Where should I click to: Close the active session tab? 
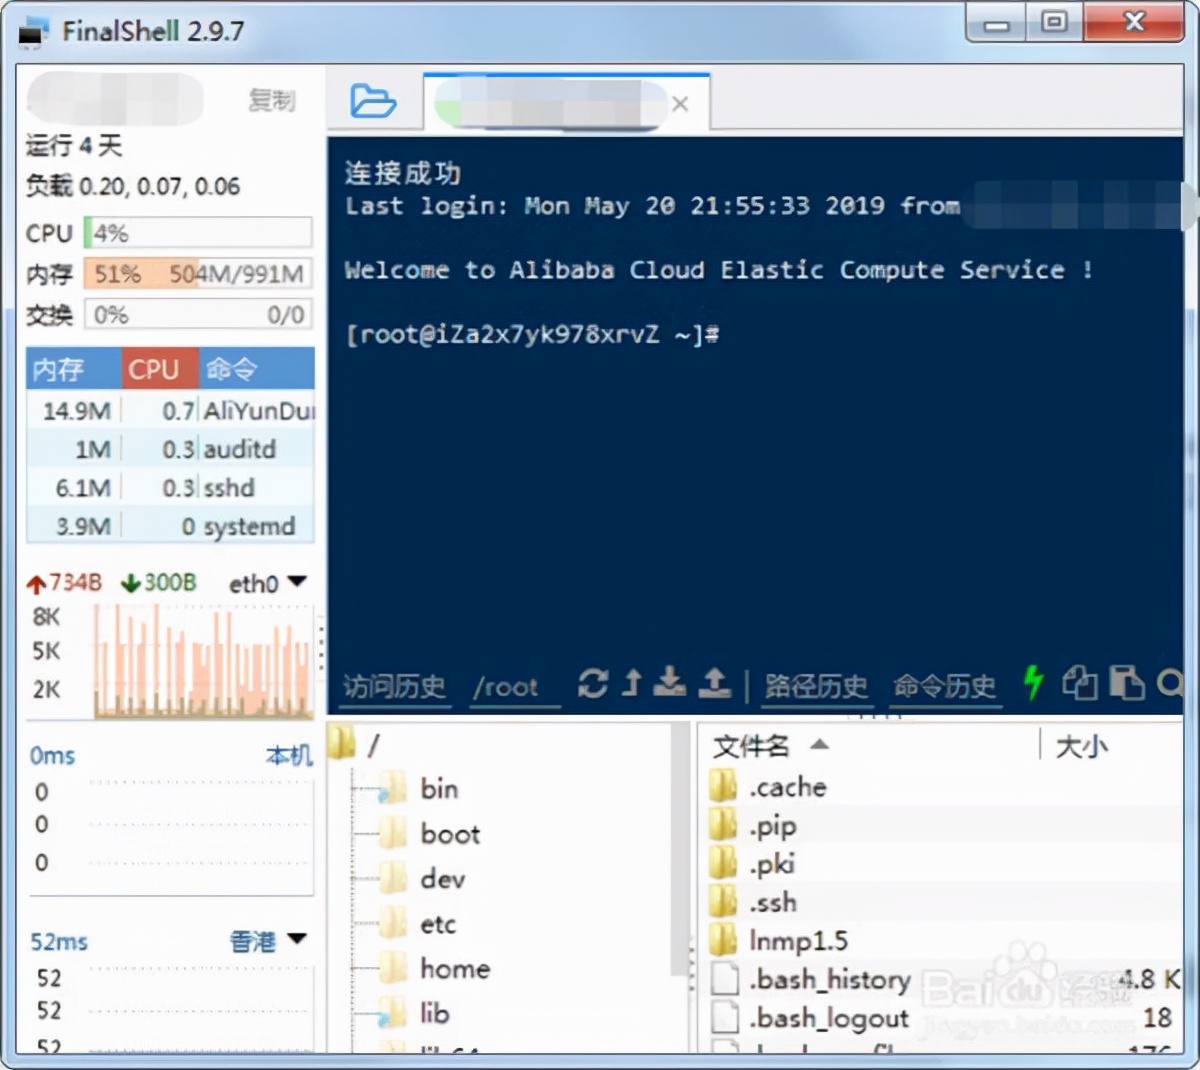[x=680, y=104]
